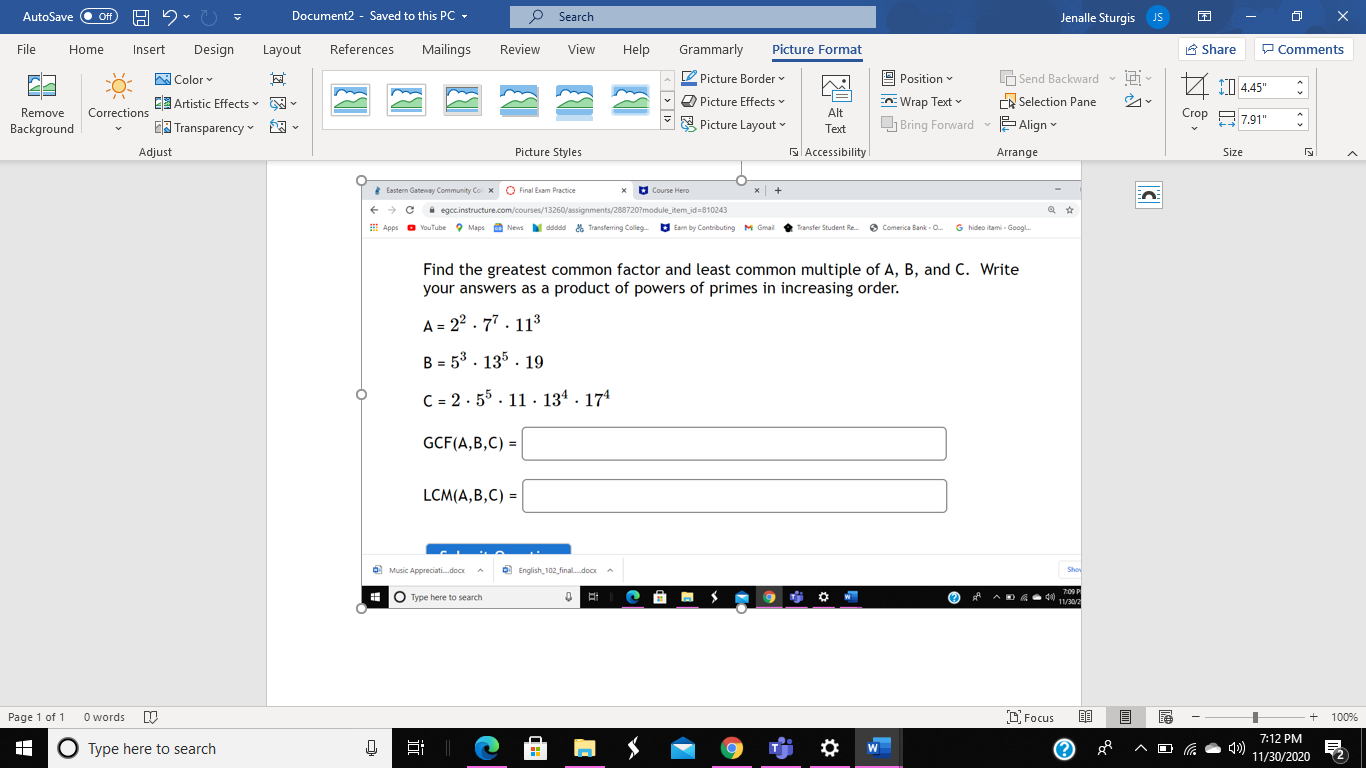
Task: Click the Change Picture icon beside Artistic Effects
Action: pos(278,103)
